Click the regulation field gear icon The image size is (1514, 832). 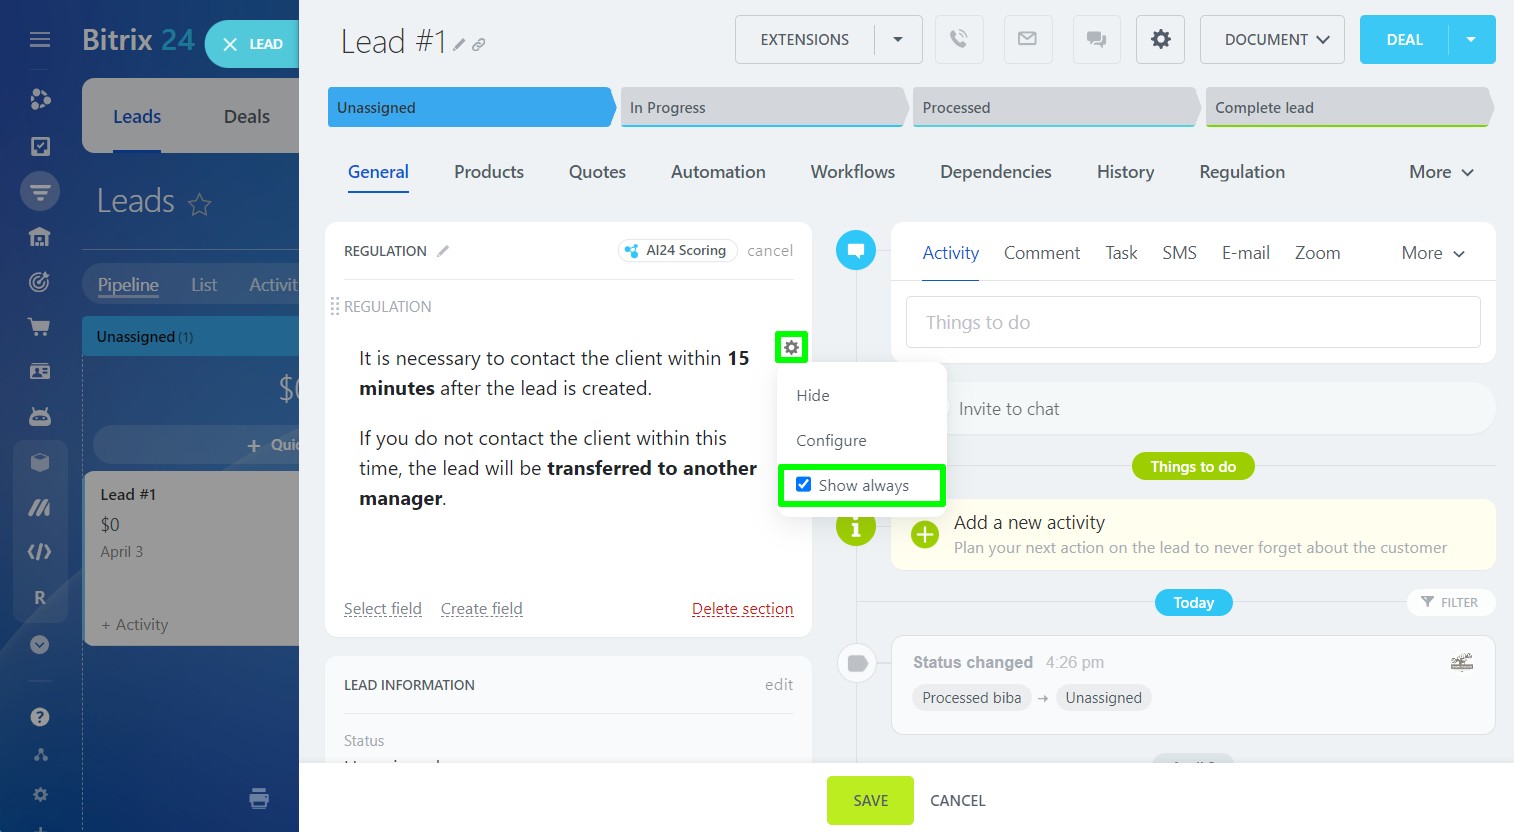click(x=791, y=347)
